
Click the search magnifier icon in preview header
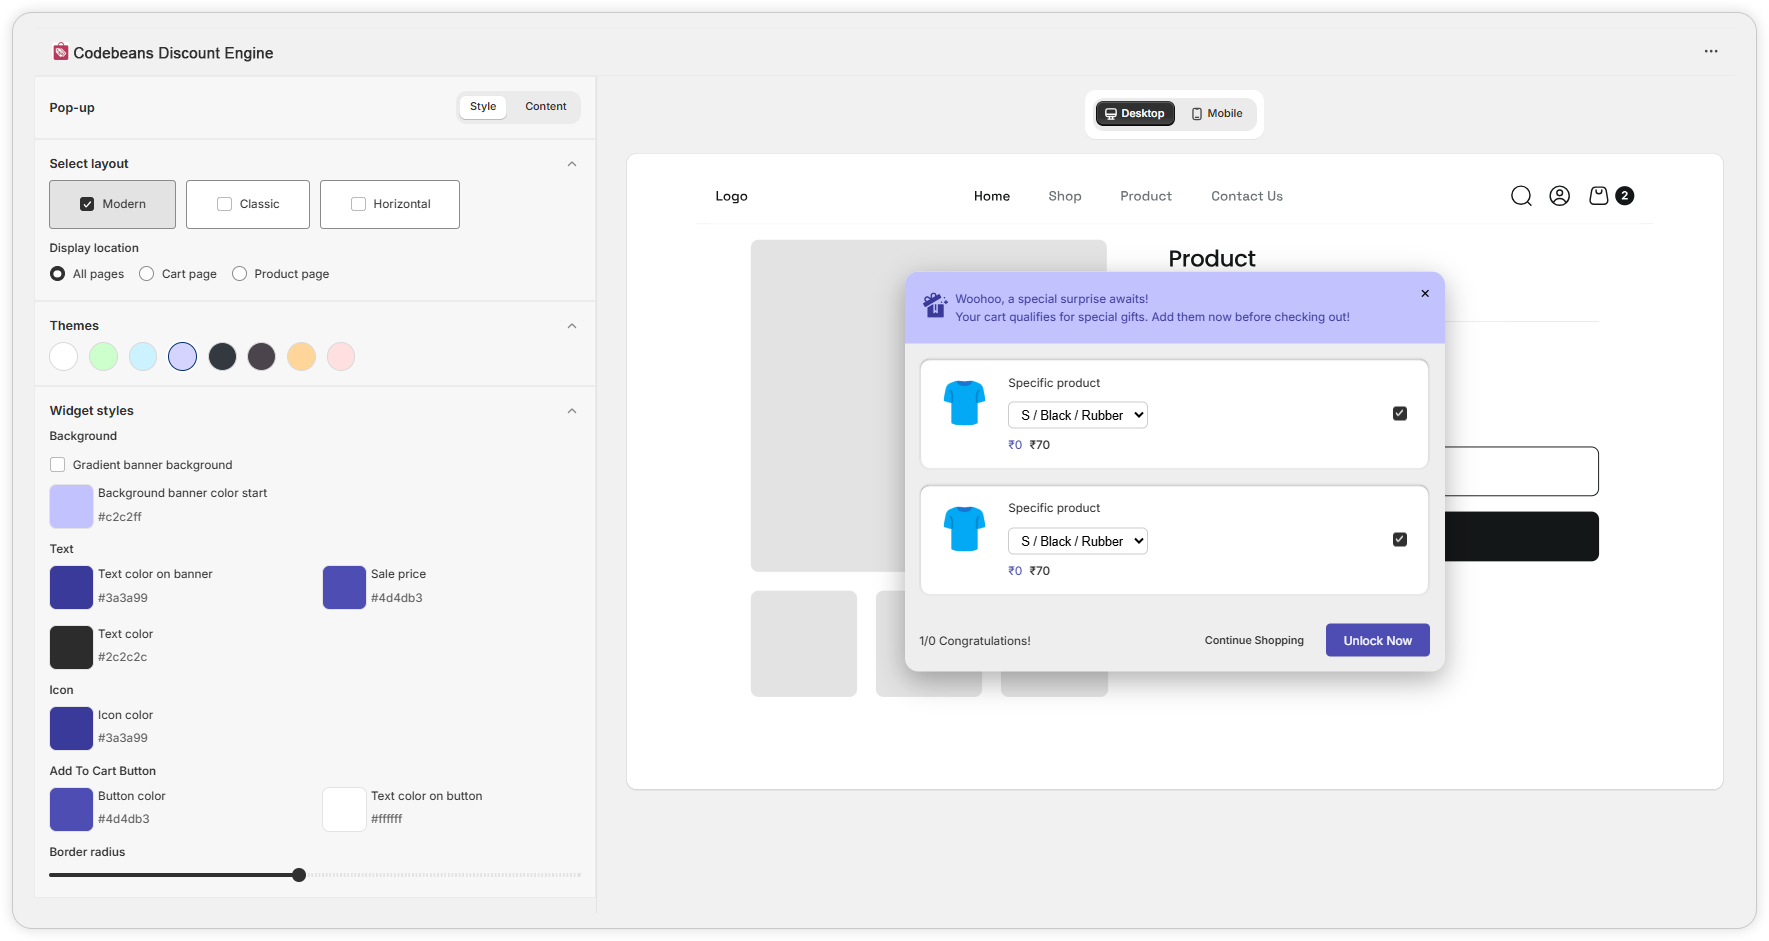pos(1521,196)
